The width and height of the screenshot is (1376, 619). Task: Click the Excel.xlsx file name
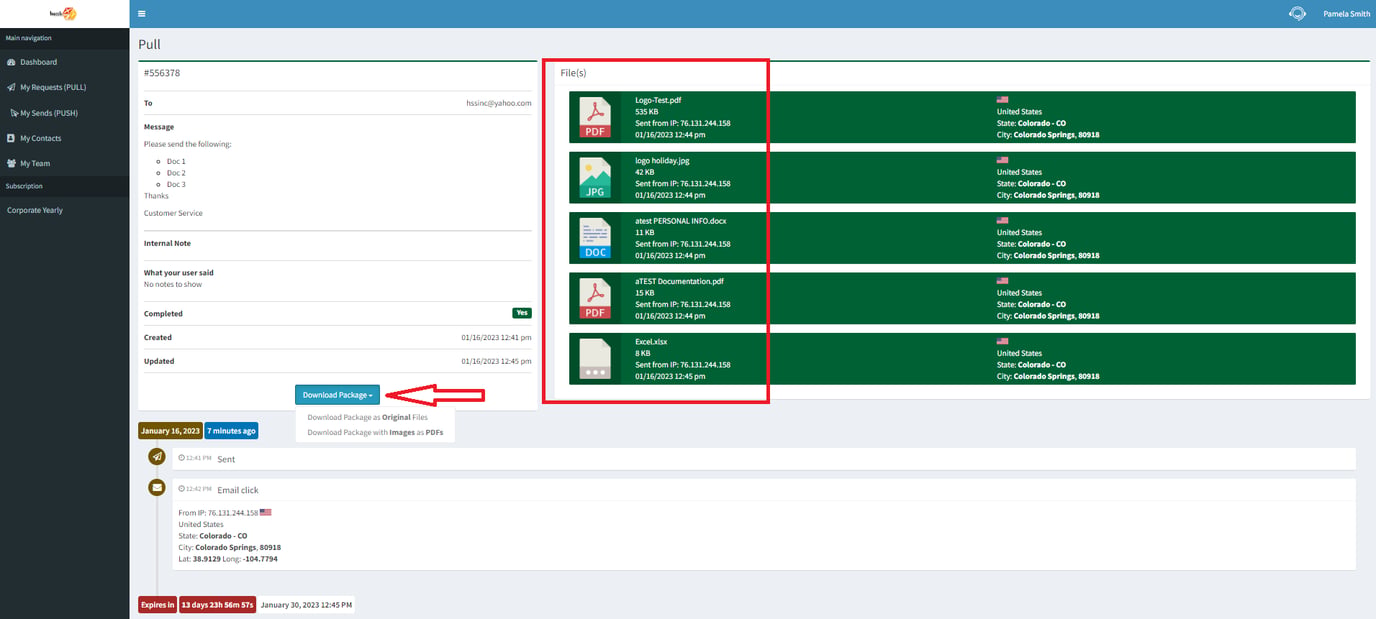(x=651, y=341)
